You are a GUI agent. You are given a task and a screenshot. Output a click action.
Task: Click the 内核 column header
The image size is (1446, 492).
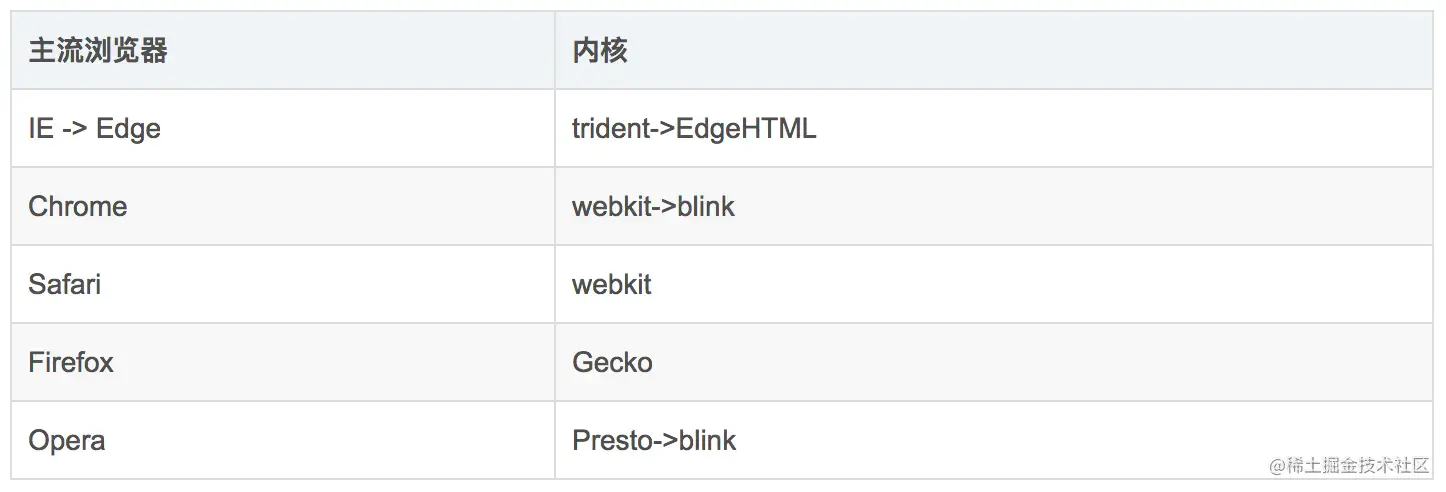tap(994, 50)
